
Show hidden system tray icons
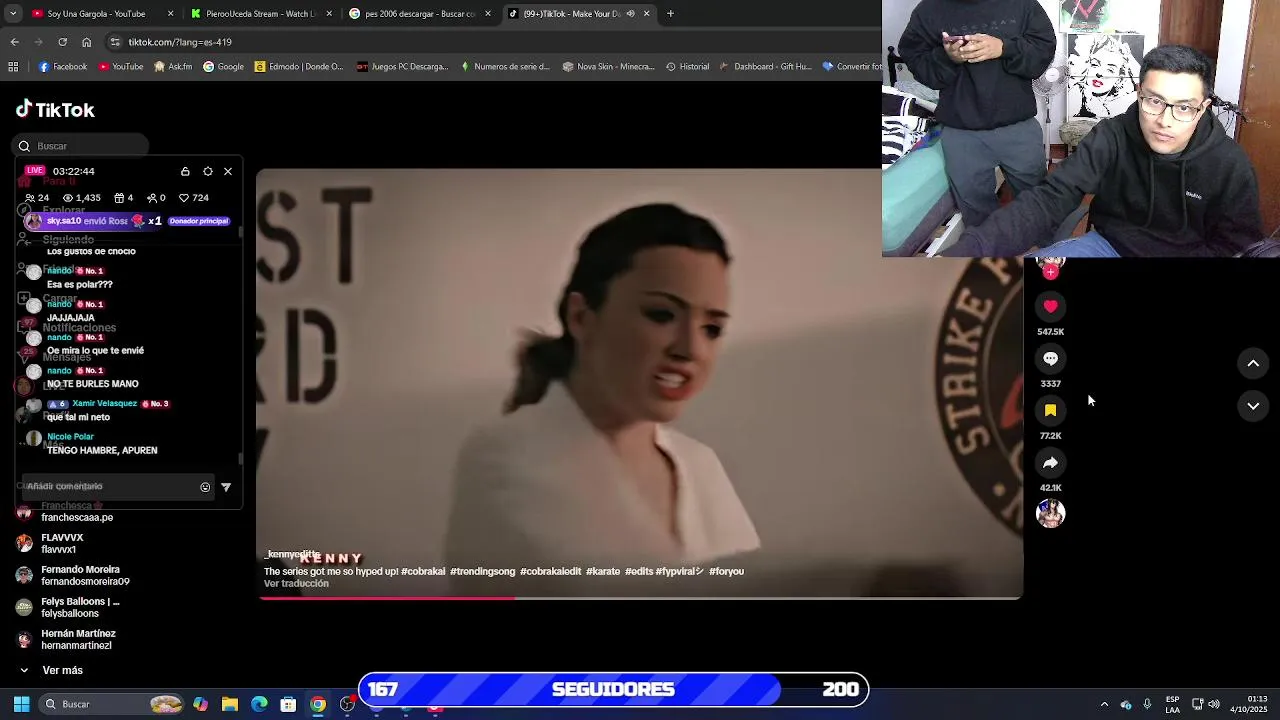pos(1104,704)
